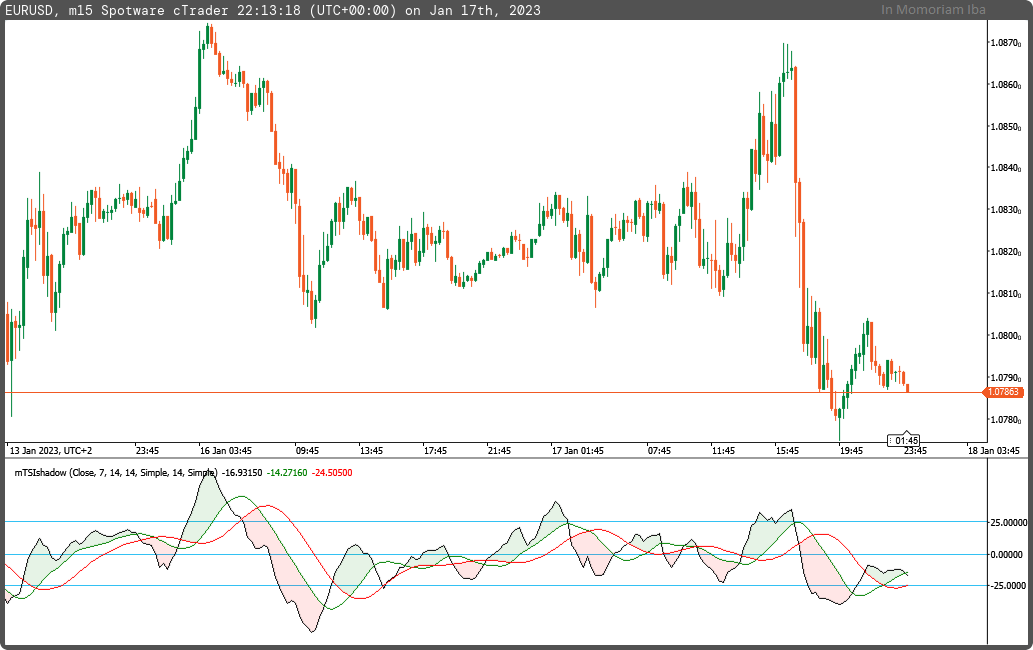Click the 13 Jan 2023, UTC+2 date label
This screenshot has height=650, width=1033.
pyautogui.click(x=51, y=451)
